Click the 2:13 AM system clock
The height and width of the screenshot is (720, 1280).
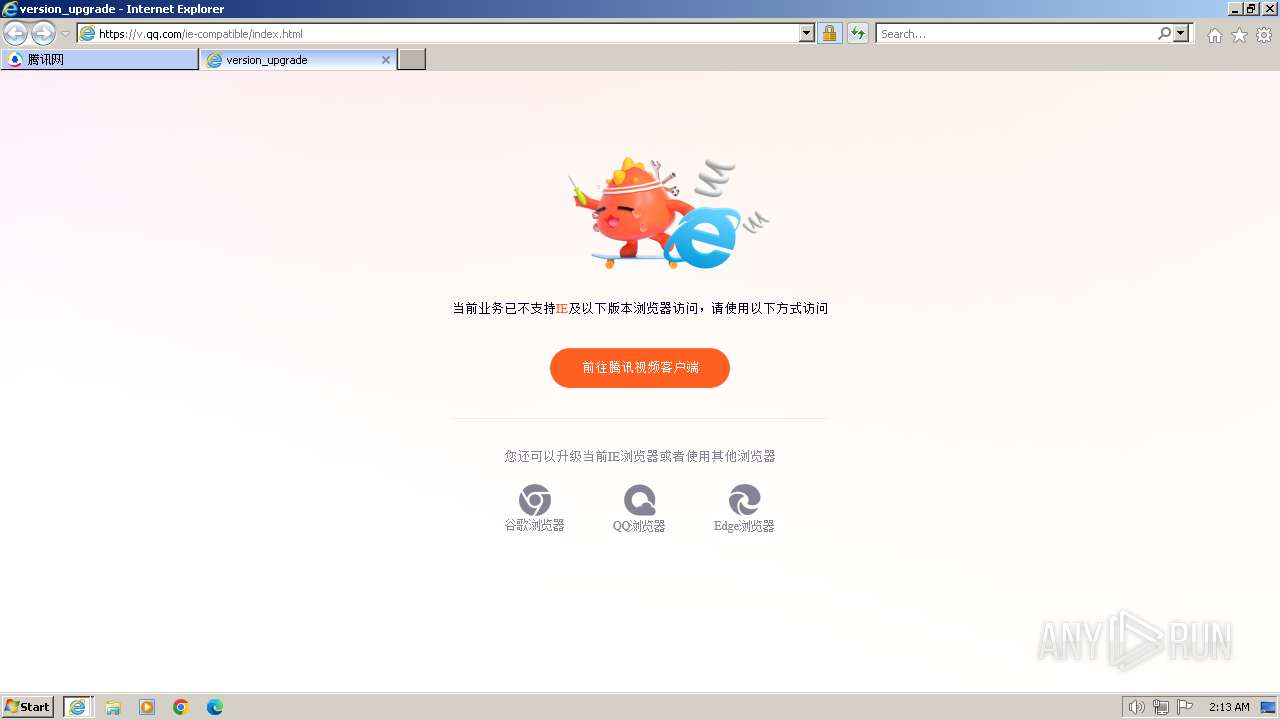tap(1229, 707)
